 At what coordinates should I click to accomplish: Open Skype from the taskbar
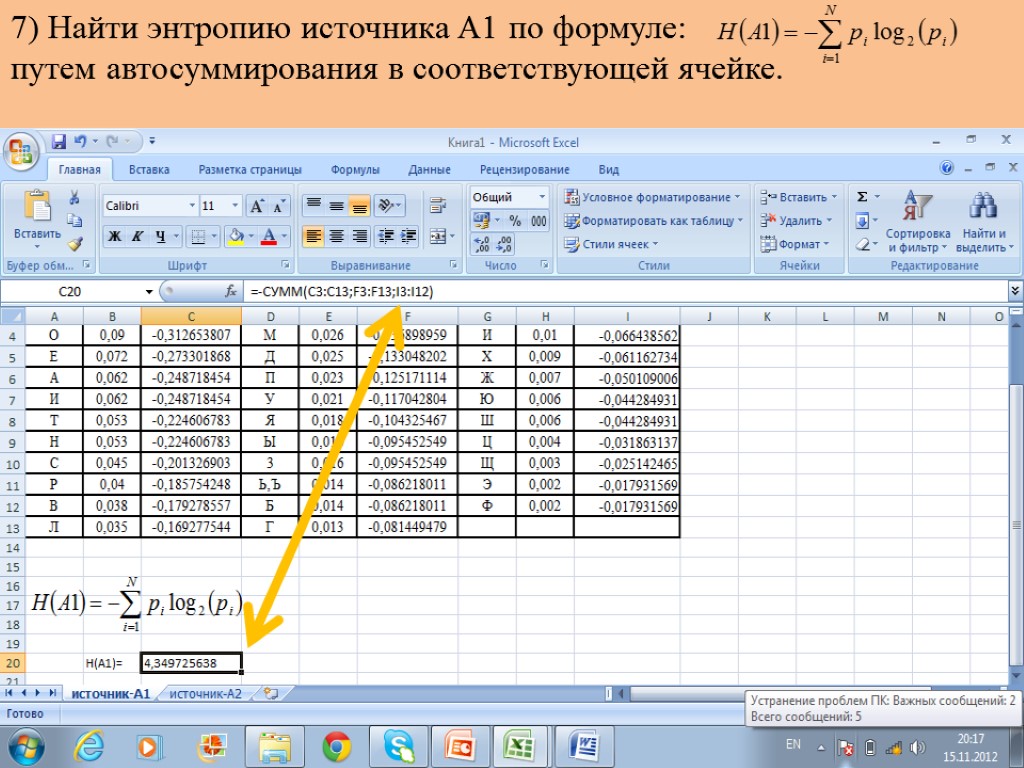click(398, 746)
